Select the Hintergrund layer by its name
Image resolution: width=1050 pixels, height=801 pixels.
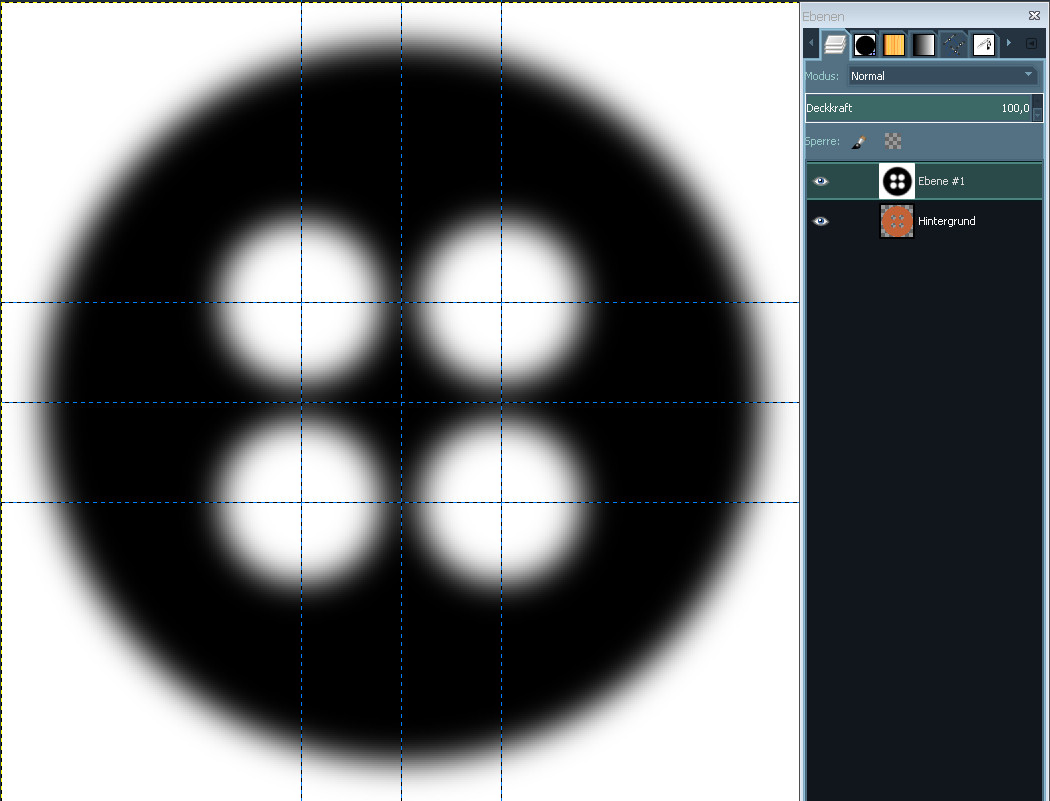pyautogui.click(x=946, y=221)
